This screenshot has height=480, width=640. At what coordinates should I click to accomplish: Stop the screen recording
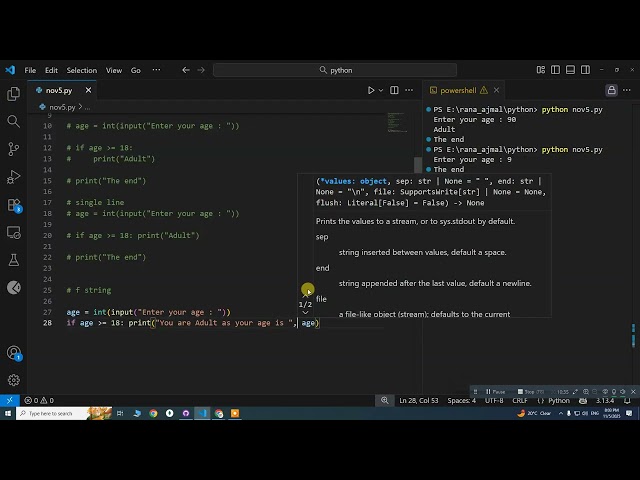(x=529, y=391)
